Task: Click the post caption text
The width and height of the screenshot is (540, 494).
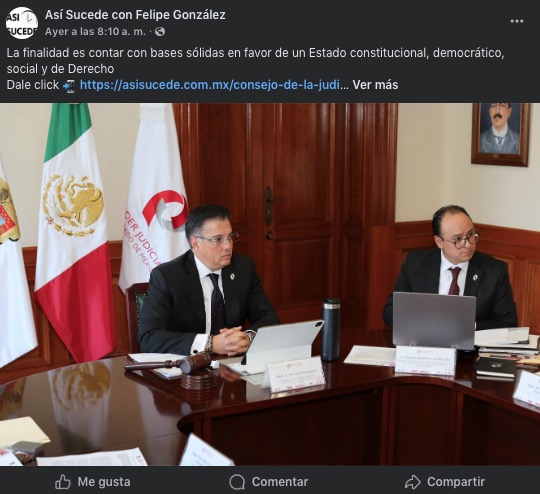Action: [x=255, y=61]
